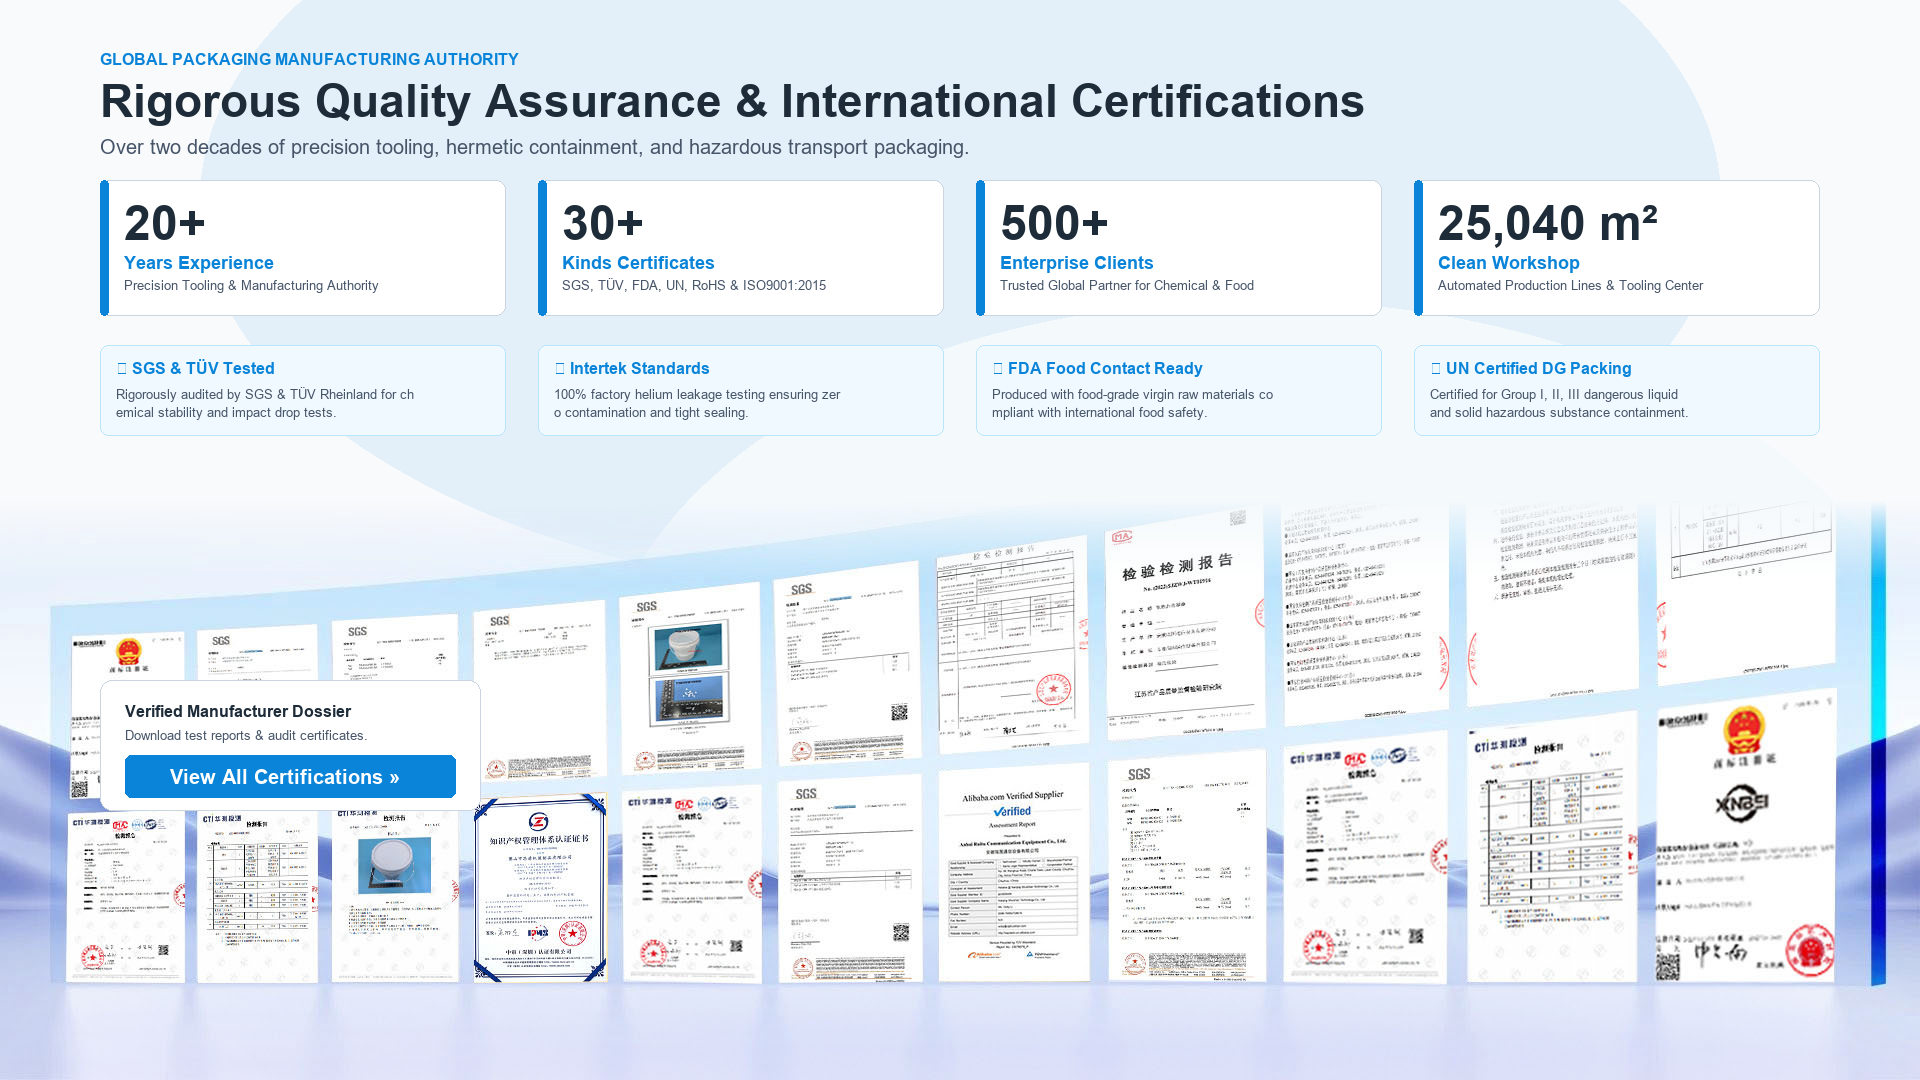Click the 'Clean Workshop' label
Screen dimensions: 1920x1080
[x=1508, y=263]
